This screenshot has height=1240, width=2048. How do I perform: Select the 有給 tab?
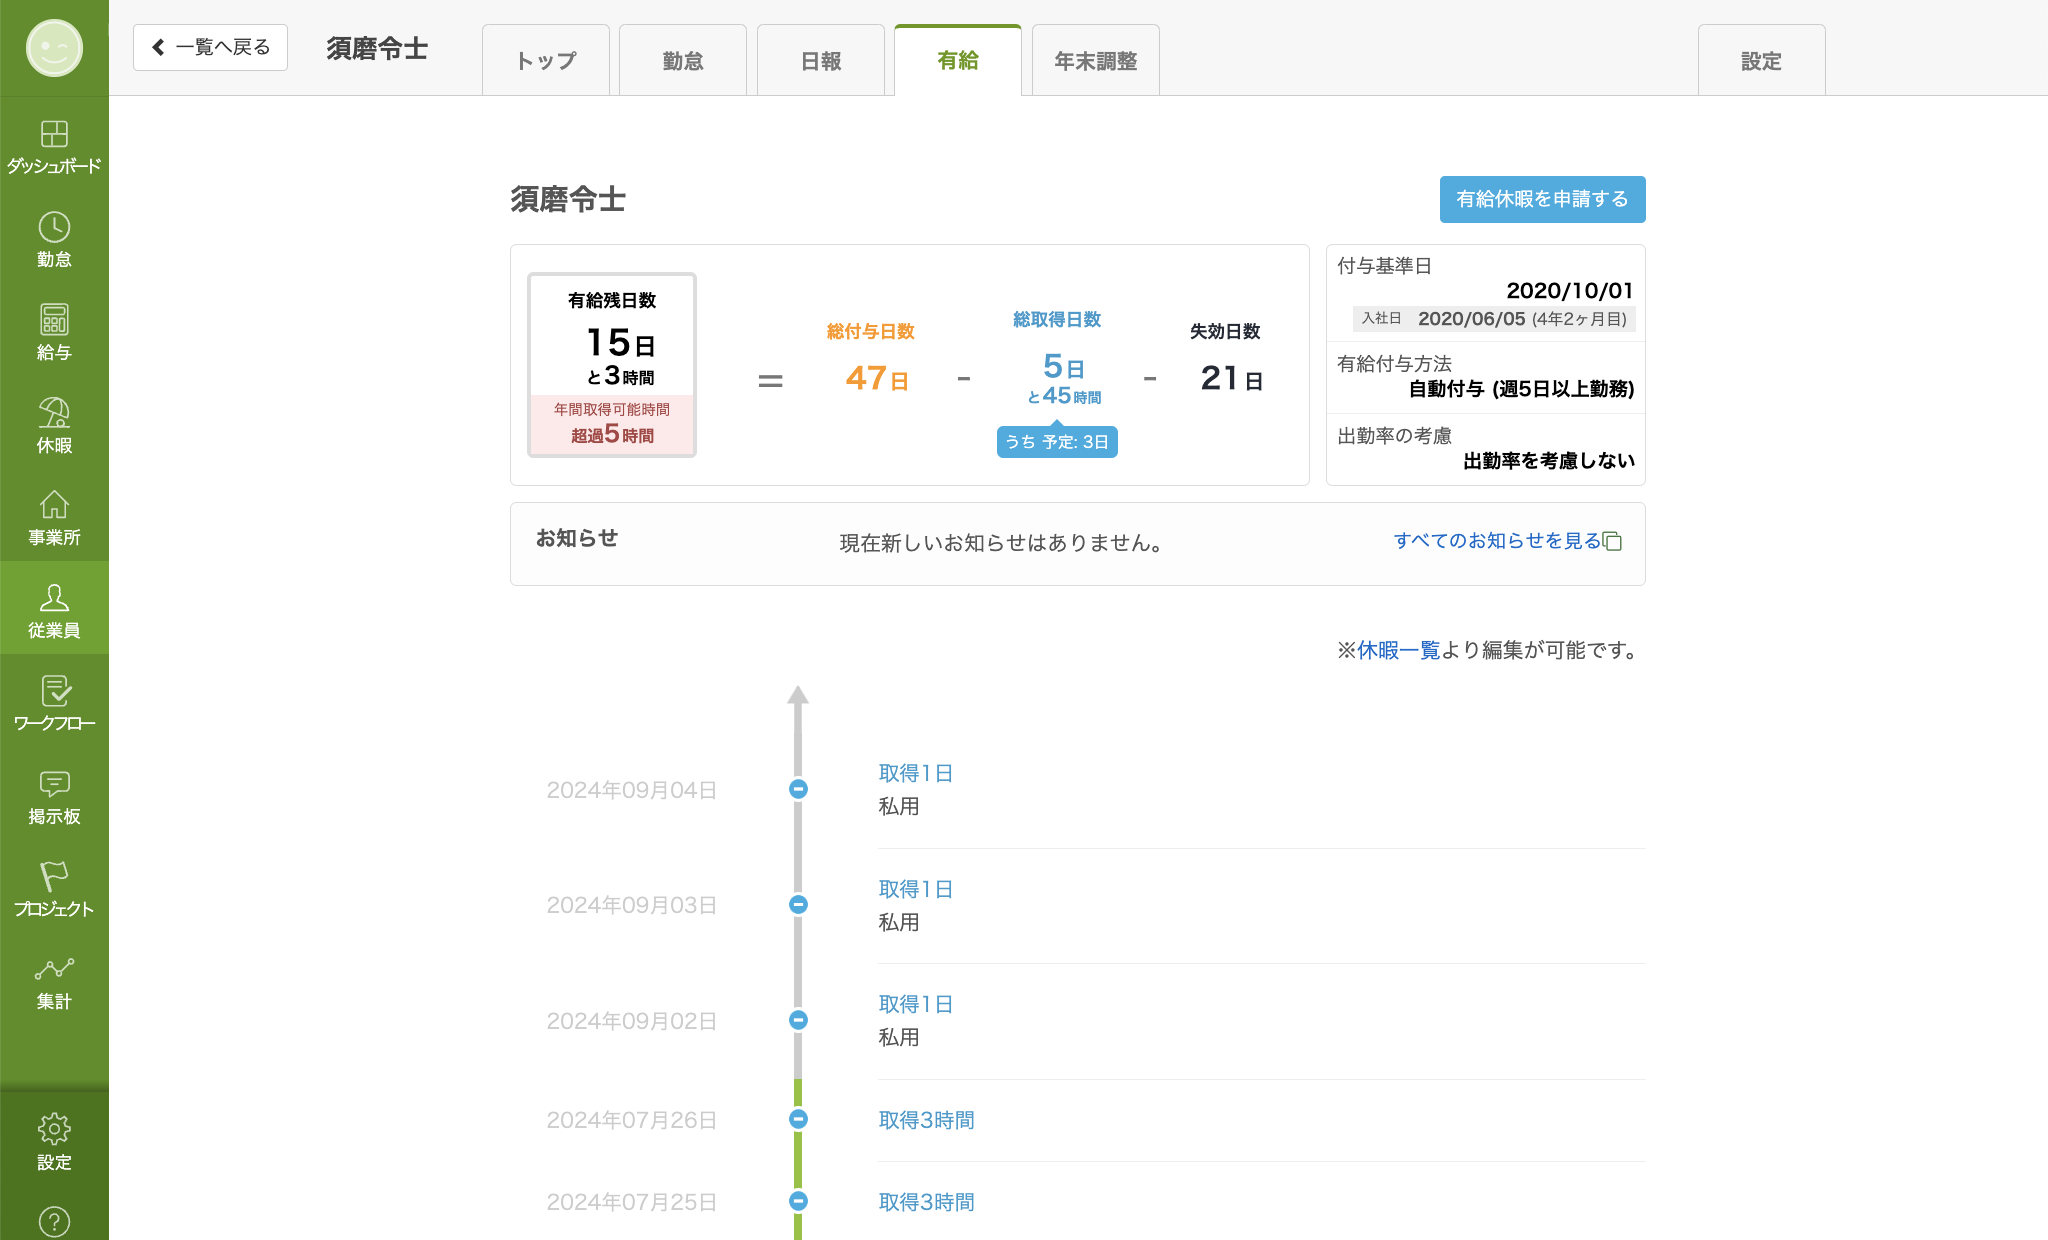coord(958,61)
